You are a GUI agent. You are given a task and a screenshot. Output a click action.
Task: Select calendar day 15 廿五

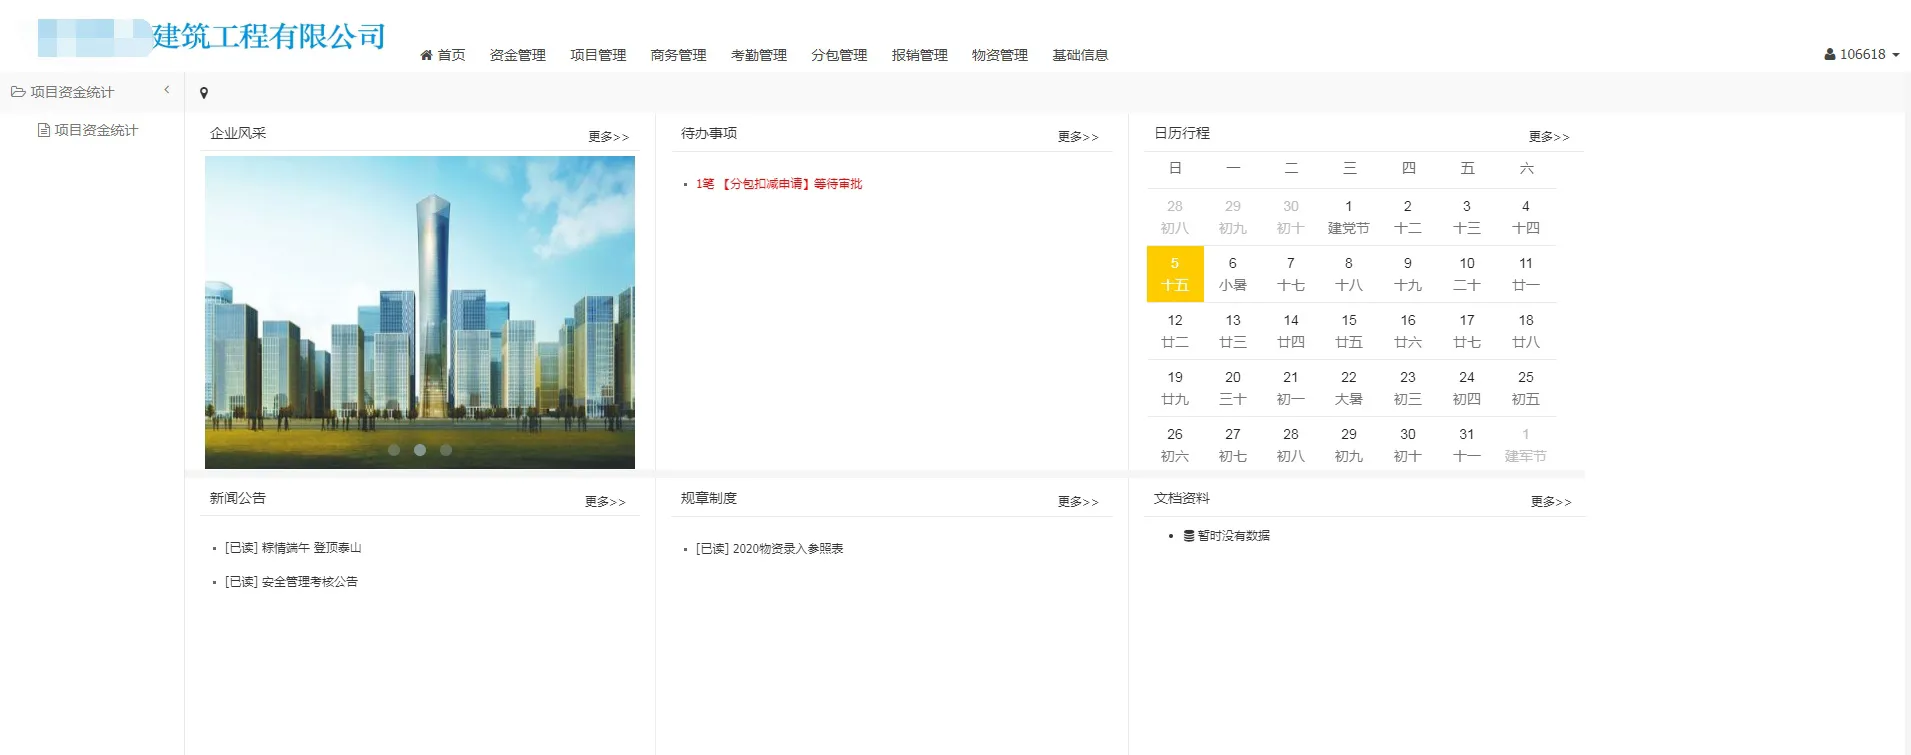pos(1349,331)
